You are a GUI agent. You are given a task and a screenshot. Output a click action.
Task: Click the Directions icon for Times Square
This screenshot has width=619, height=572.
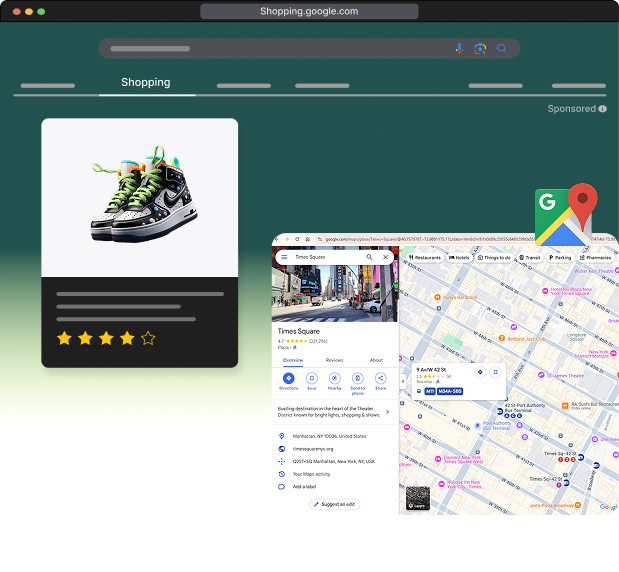pos(289,378)
